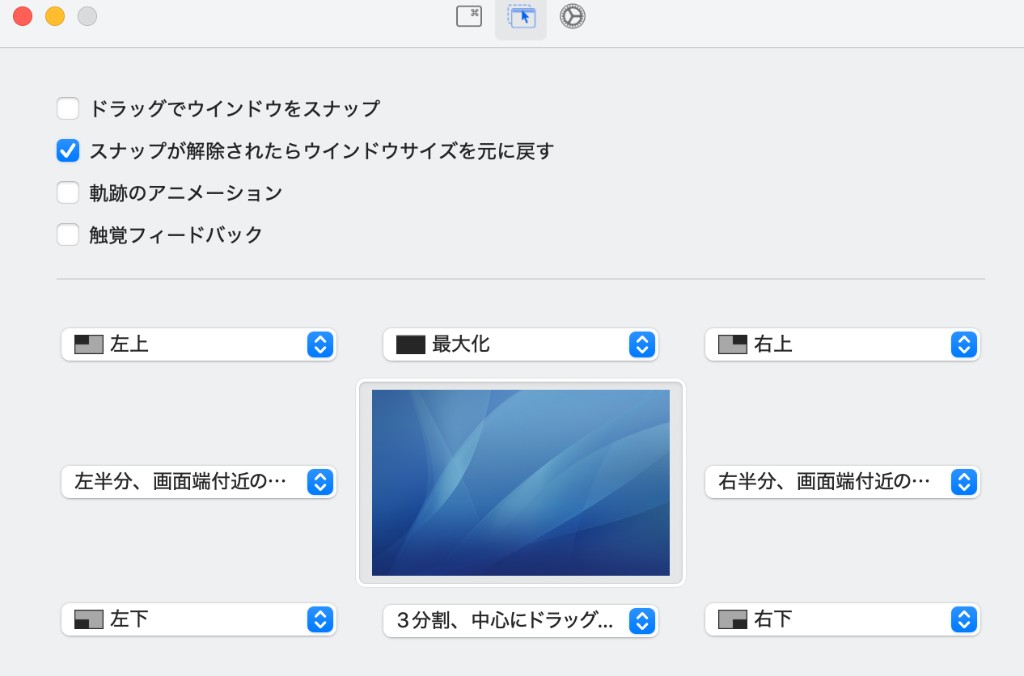Open the 左上 dropdown menu
The image size is (1024, 676).
(x=319, y=344)
